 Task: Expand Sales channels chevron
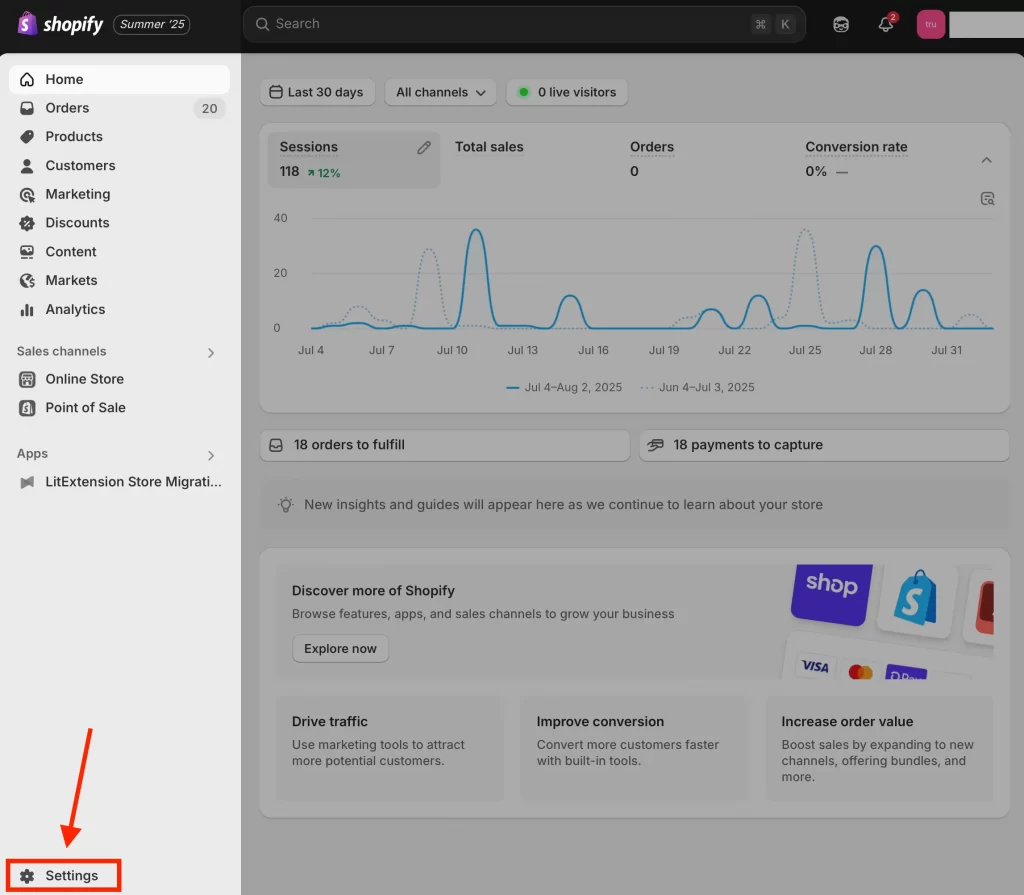tap(211, 353)
